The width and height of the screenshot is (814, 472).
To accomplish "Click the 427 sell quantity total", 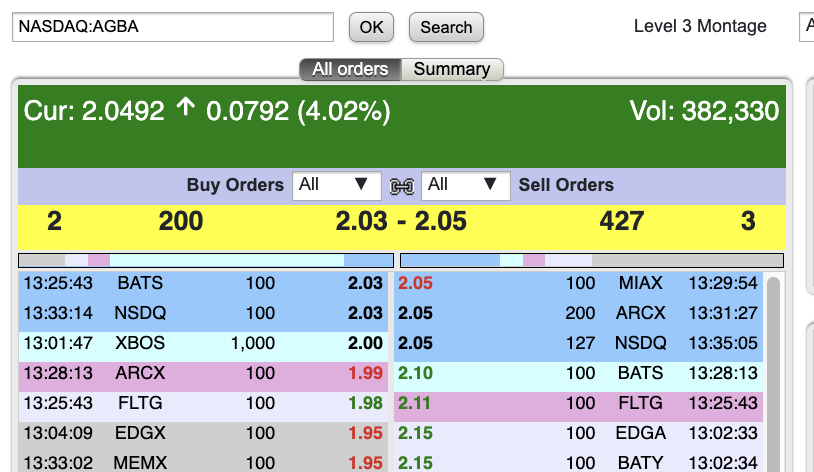I will 622,221.
